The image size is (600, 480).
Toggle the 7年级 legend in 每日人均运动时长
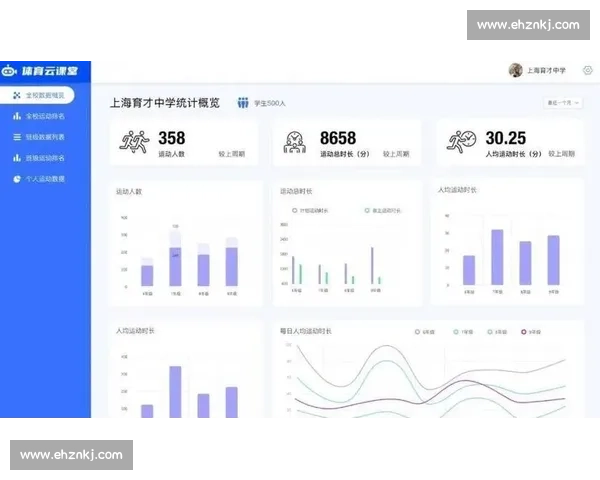463,332
